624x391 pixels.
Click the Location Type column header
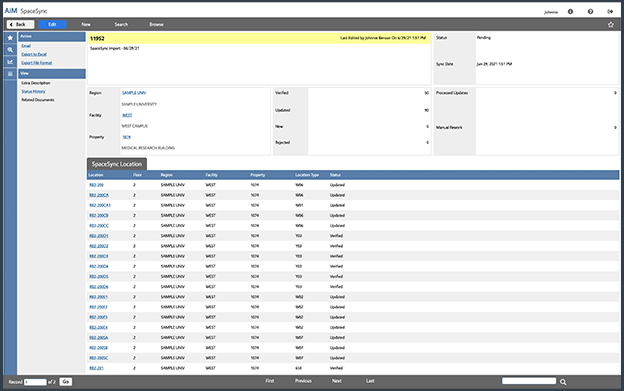point(307,175)
